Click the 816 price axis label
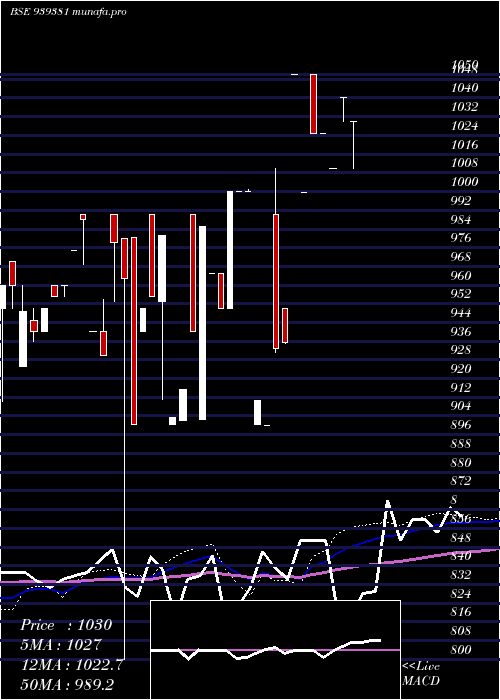This screenshot has height=700, width=500. pyautogui.click(x=461, y=612)
